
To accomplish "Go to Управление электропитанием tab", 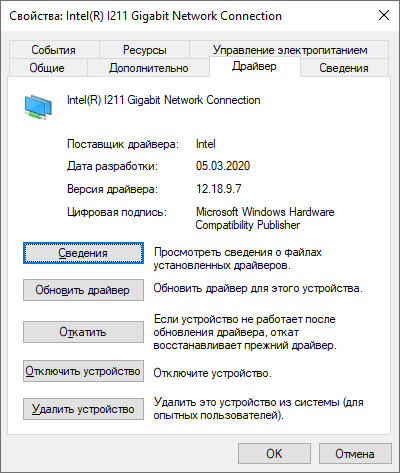I will (289, 50).
